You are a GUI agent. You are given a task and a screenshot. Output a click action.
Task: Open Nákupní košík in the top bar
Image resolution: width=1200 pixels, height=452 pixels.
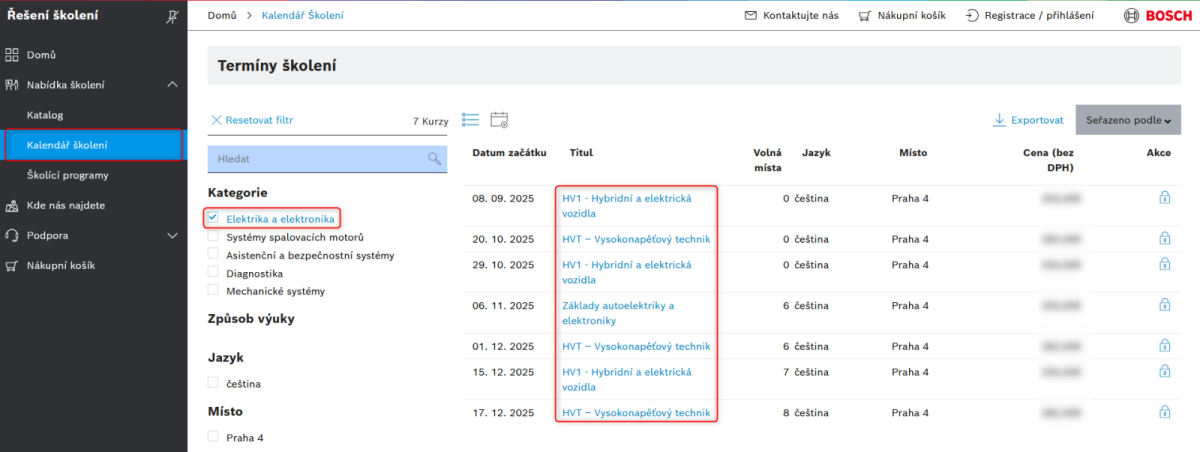pyautogui.click(x=901, y=16)
